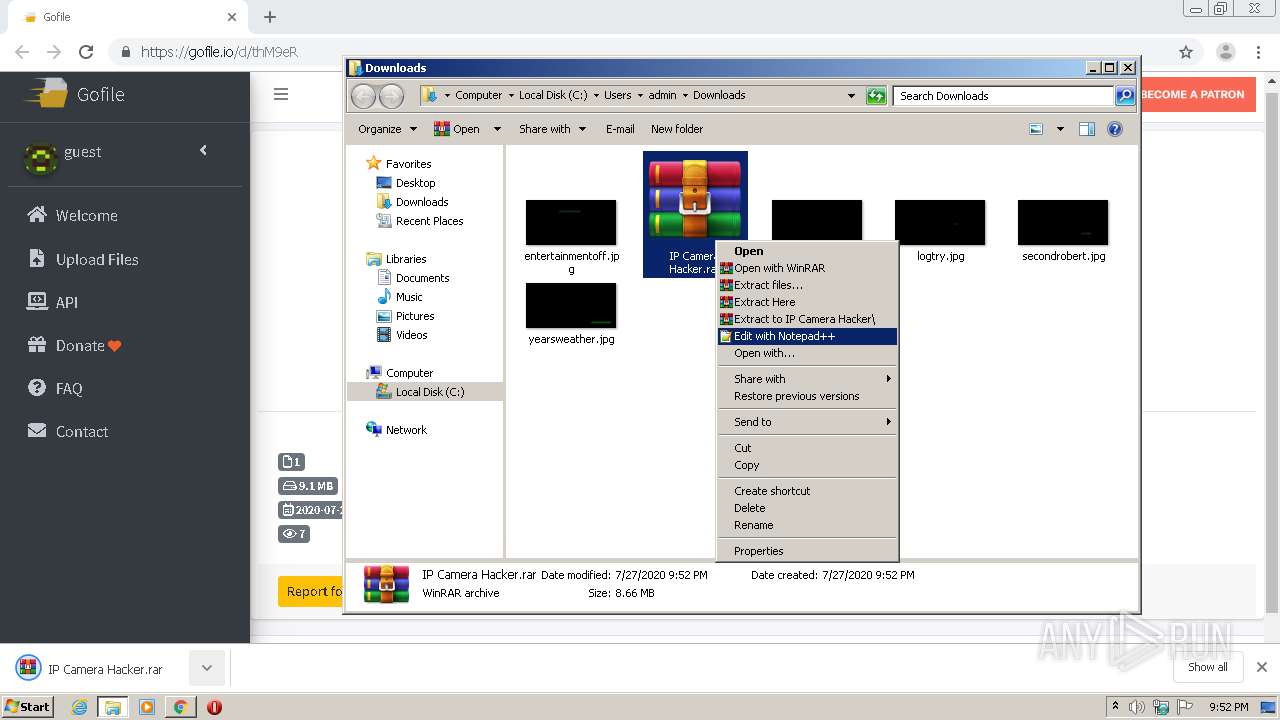The image size is (1280, 720).
Task: Expand the Send to submenu
Action: [x=807, y=422]
